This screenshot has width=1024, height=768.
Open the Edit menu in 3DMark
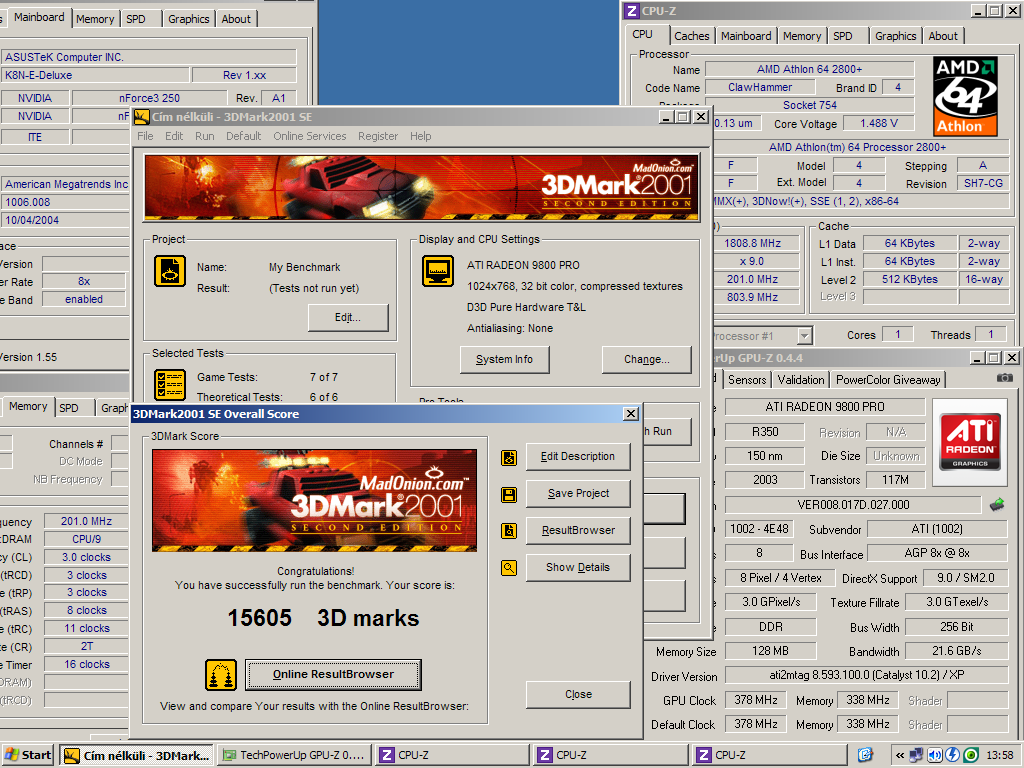(x=174, y=136)
